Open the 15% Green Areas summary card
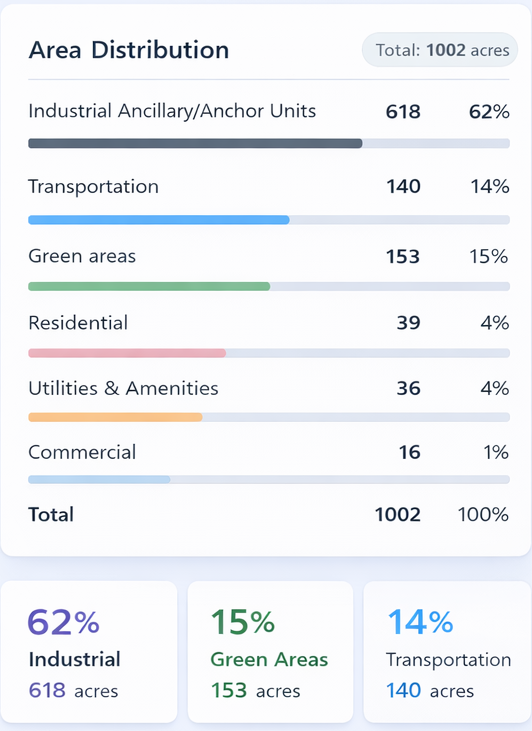This screenshot has width=532, height=731. (x=270, y=652)
